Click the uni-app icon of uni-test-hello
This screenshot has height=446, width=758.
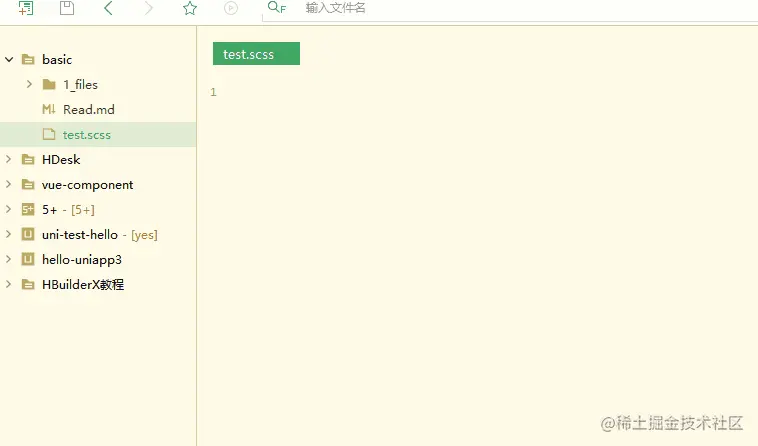point(28,234)
